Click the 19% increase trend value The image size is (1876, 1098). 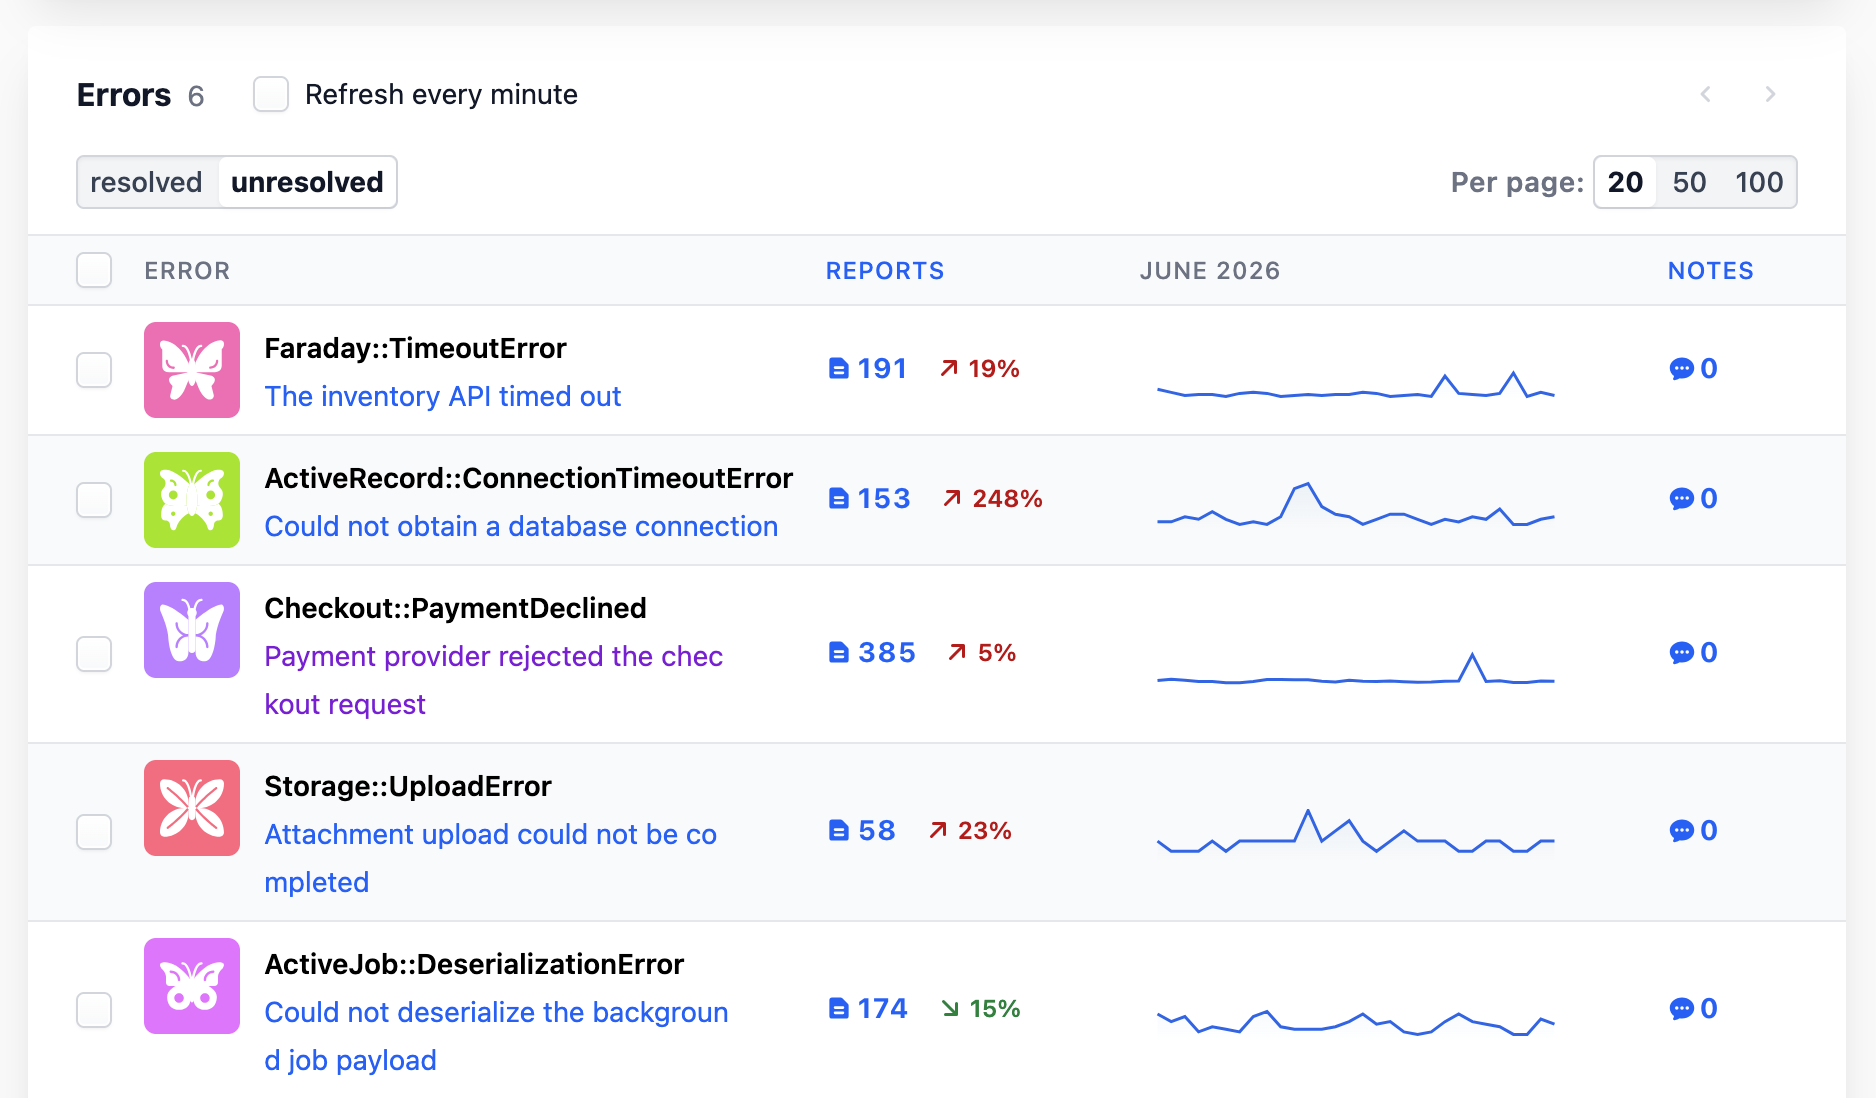979,369
